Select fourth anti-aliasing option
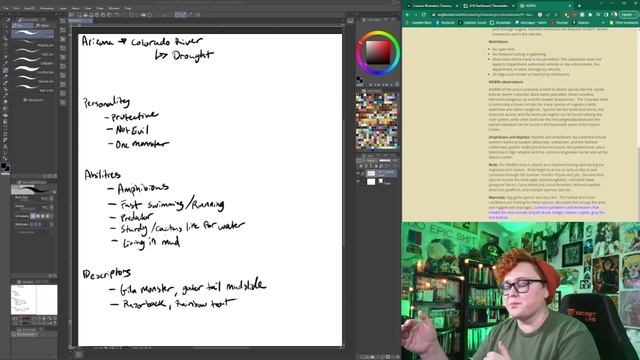Image resolution: width=640 pixels, height=360 pixels. (x=48, y=216)
